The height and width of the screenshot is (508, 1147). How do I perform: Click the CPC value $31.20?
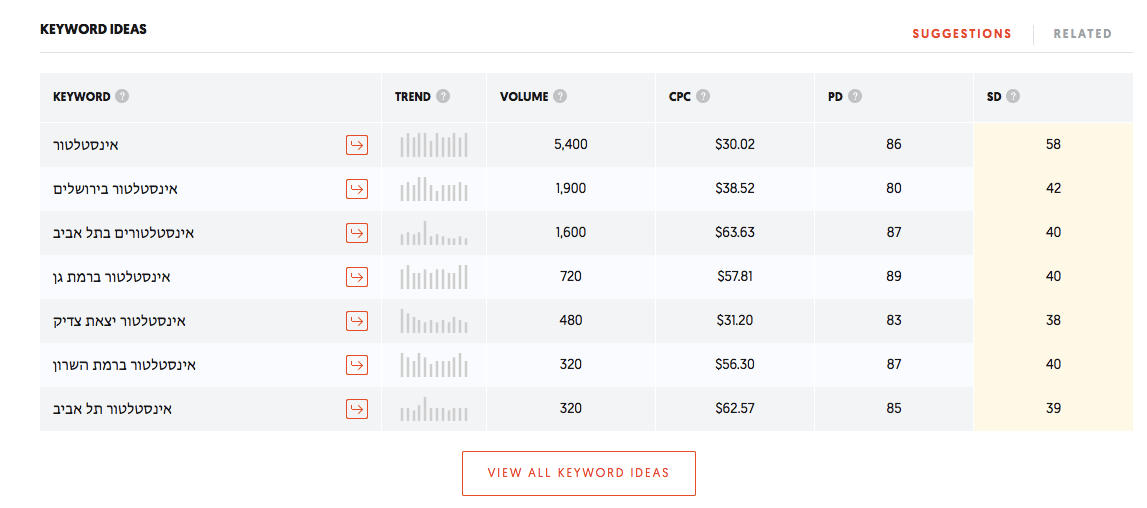tap(735, 321)
